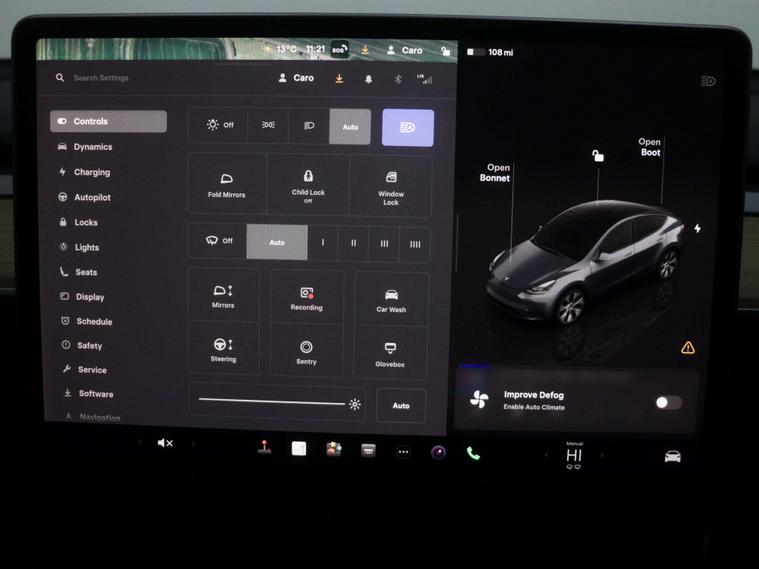Screen dimensions: 759x569
Task: Unmute the volume speaker icon
Action: point(165,443)
